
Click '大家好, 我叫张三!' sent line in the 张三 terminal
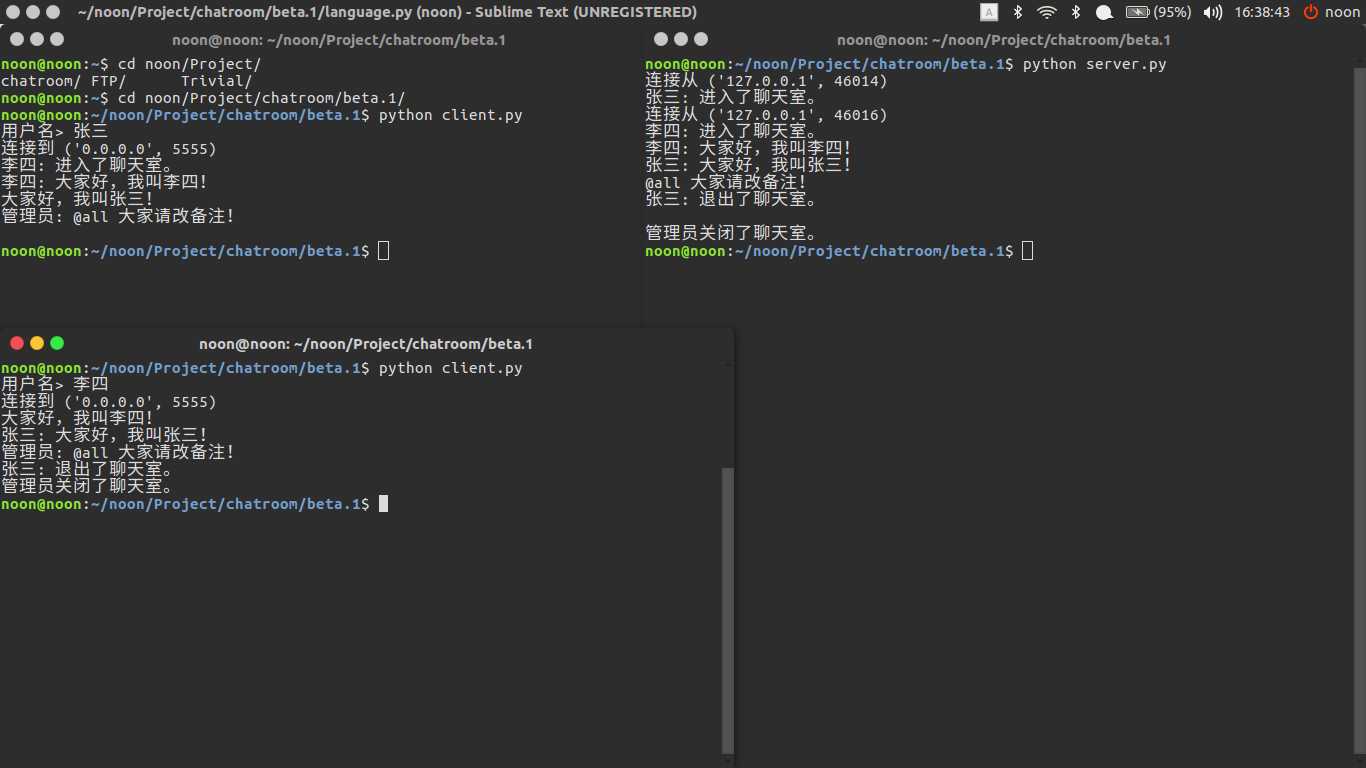pos(78,200)
